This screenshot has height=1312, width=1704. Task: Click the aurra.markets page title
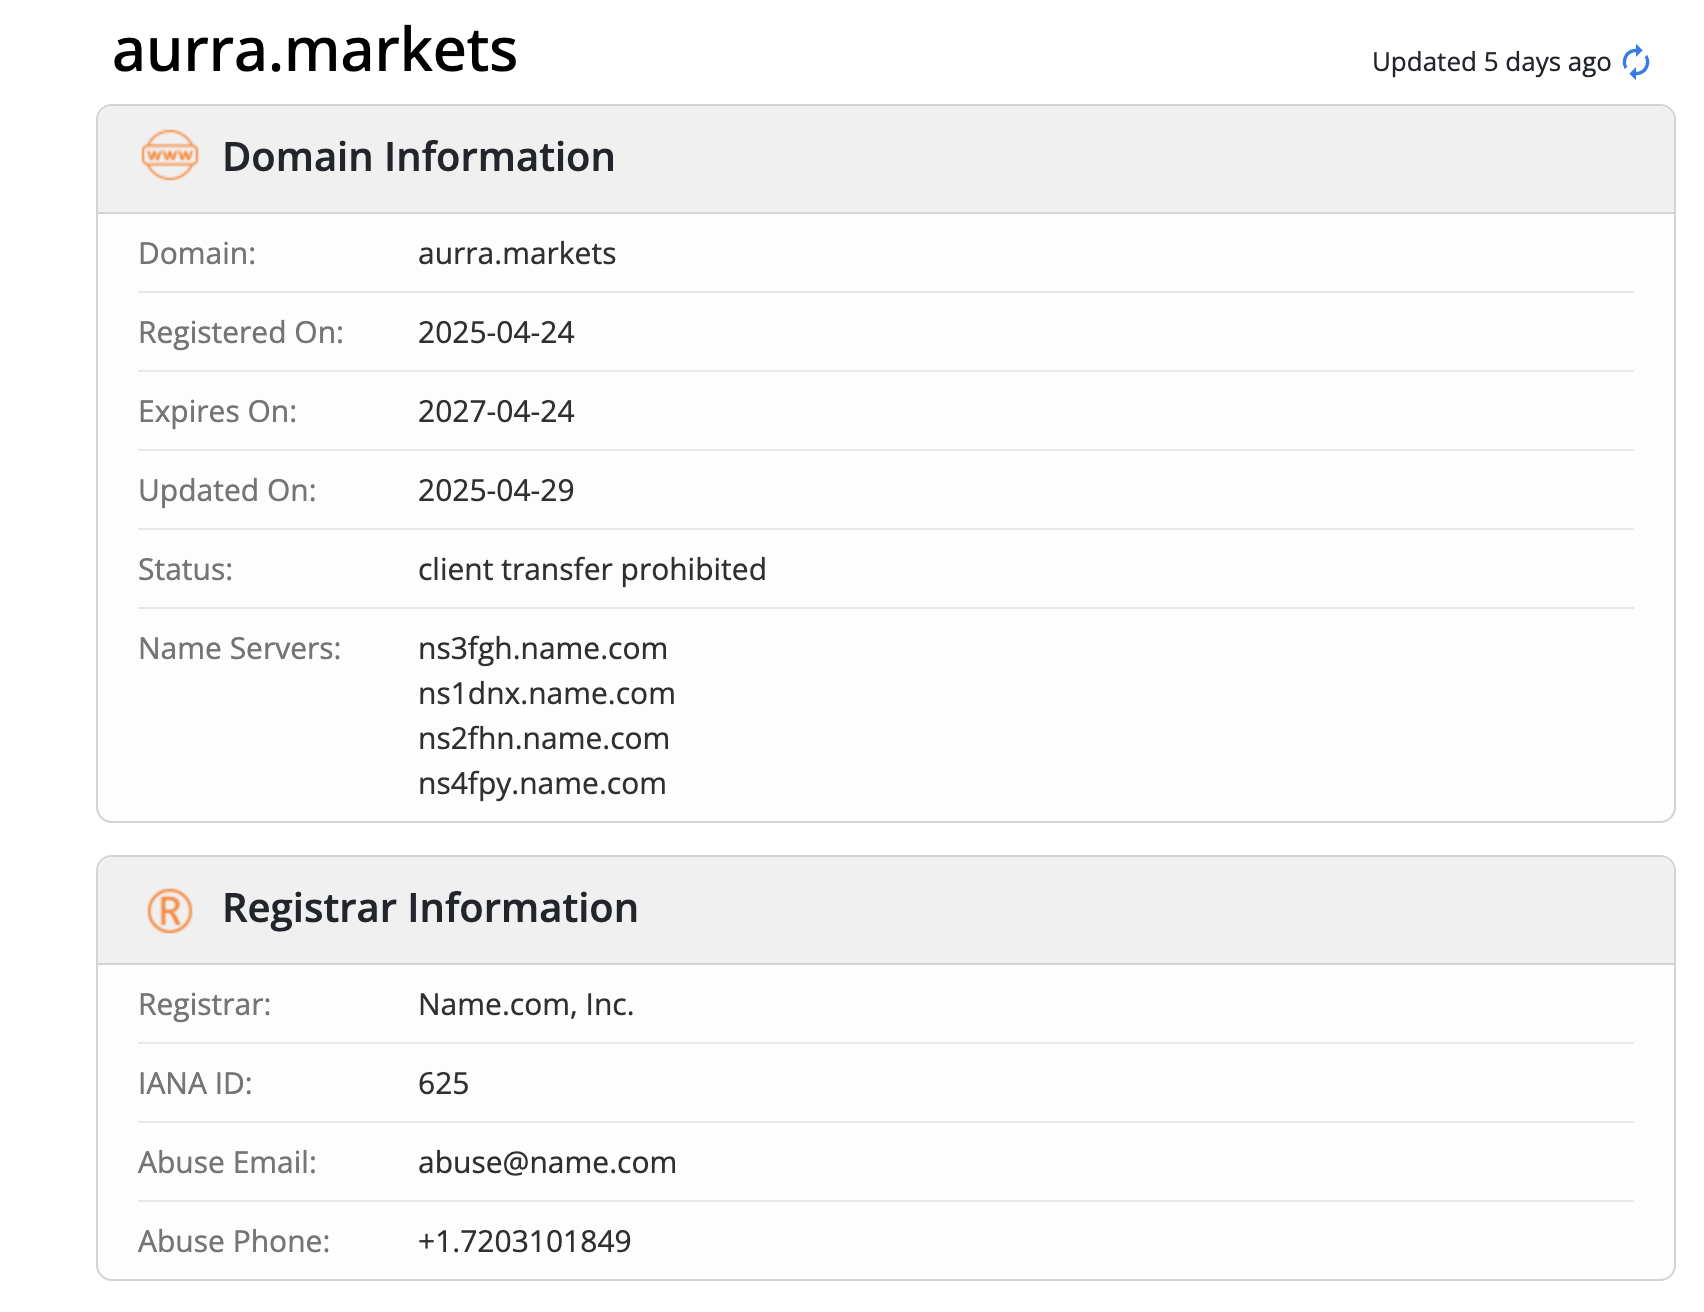click(x=315, y=50)
